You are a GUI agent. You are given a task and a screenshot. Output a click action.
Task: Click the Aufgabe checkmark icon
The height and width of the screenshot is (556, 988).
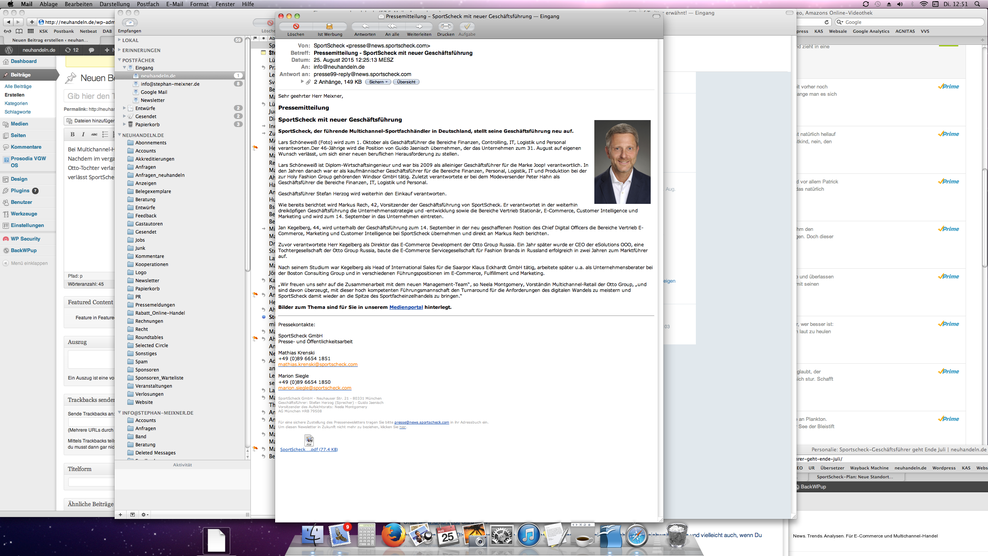pos(467,26)
